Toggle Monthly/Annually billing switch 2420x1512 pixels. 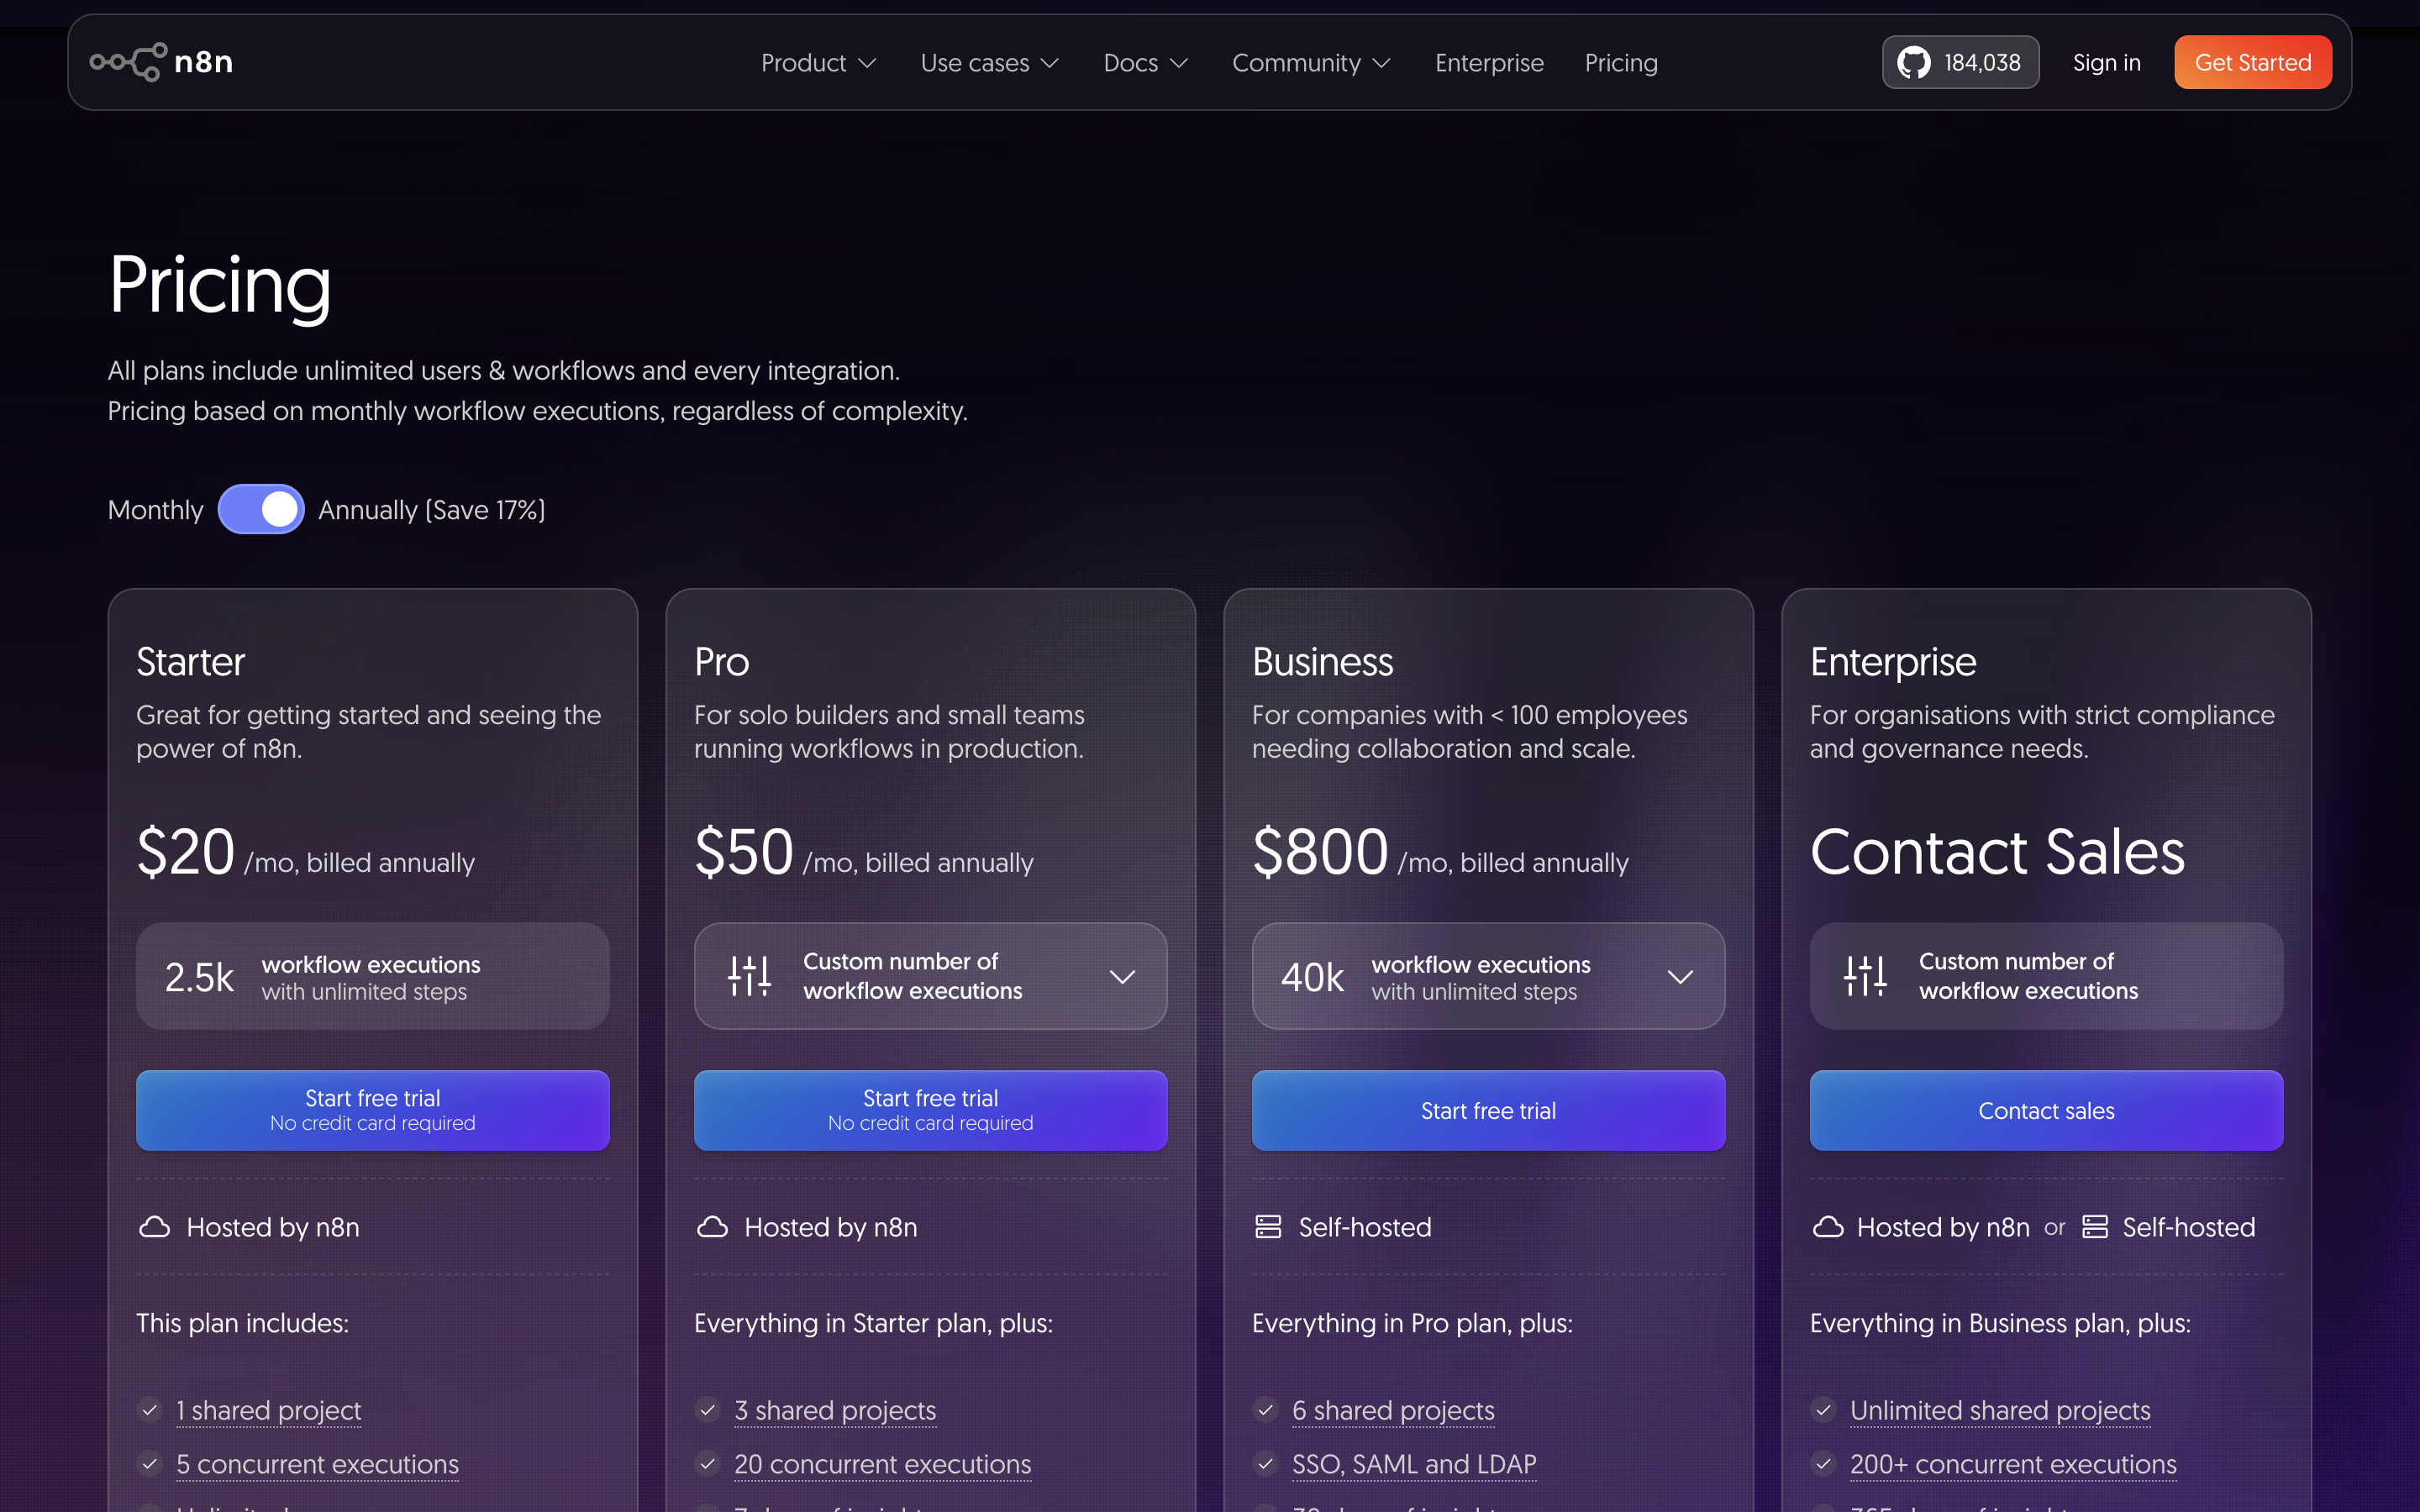click(x=261, y=509)
